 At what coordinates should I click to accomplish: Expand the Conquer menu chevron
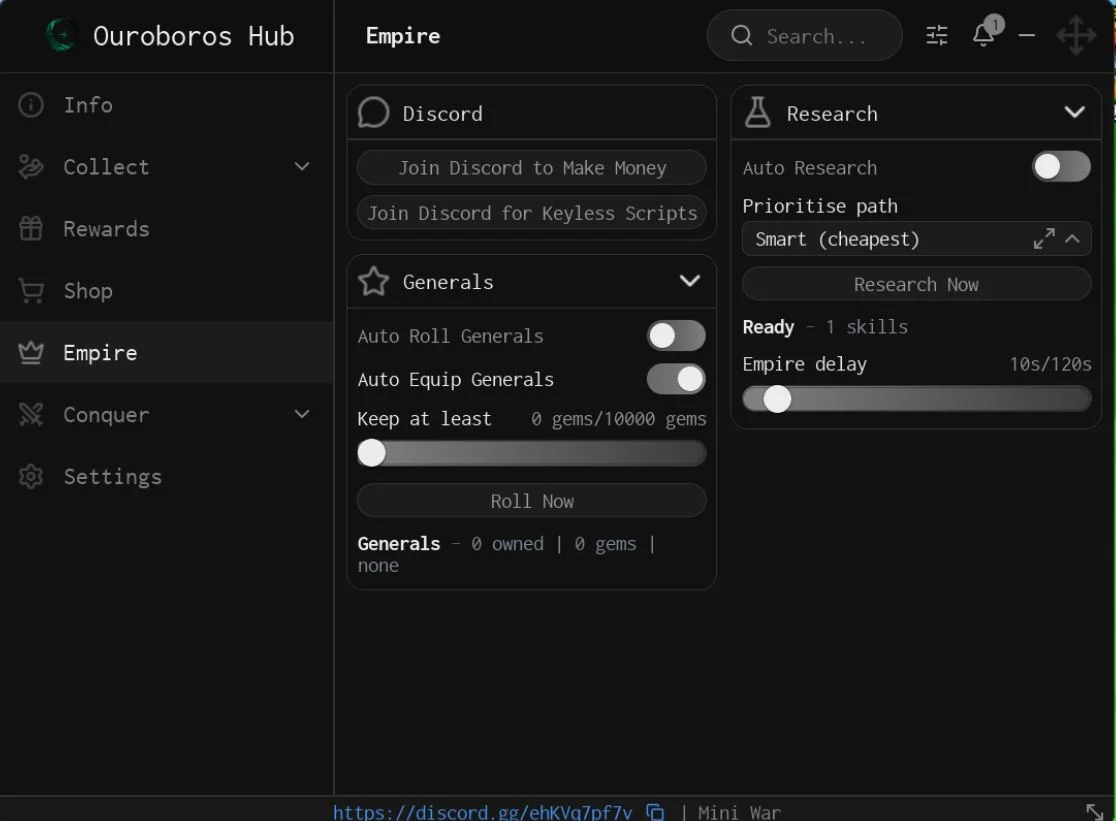pos(302,414)
